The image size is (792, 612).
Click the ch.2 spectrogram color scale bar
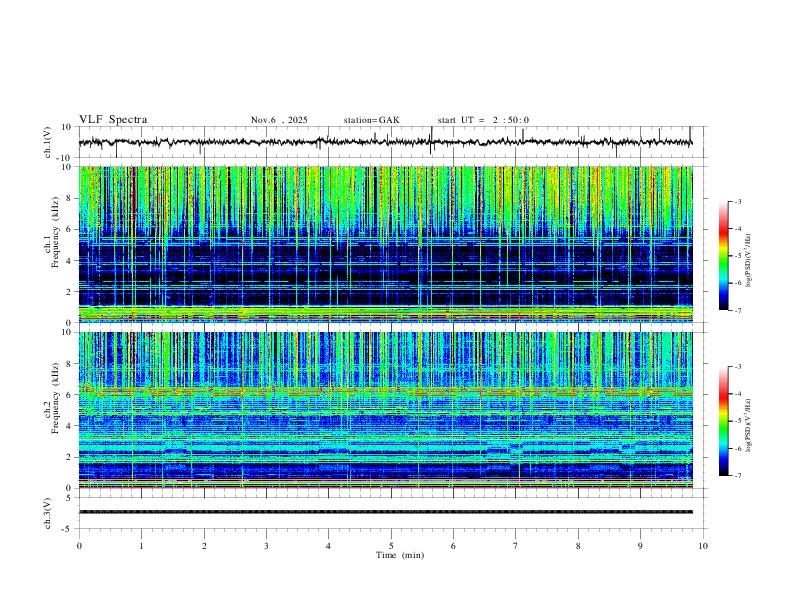click(723, 421)
